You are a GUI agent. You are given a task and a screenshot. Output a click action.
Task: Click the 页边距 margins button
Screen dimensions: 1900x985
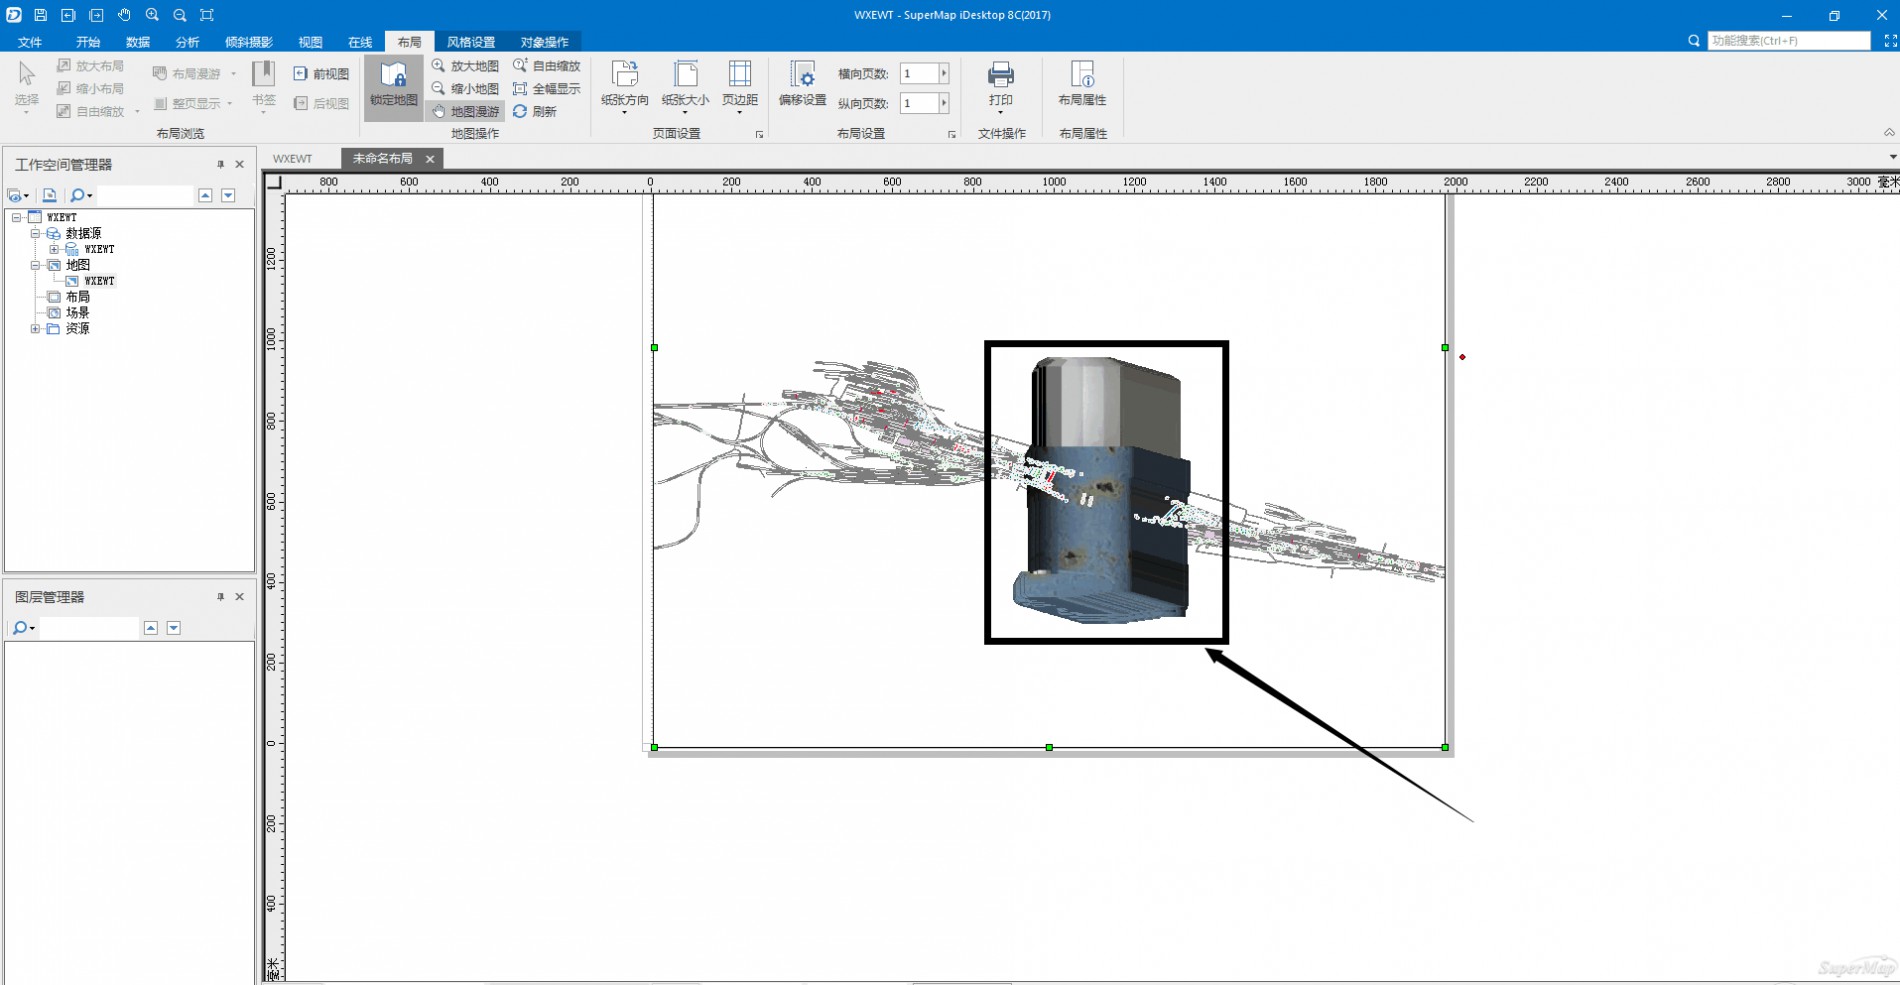click(x=740, y=84)
